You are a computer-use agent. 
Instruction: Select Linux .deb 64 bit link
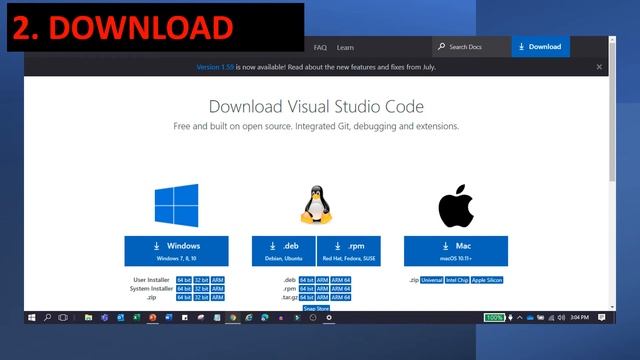click(x=307, y=280)
